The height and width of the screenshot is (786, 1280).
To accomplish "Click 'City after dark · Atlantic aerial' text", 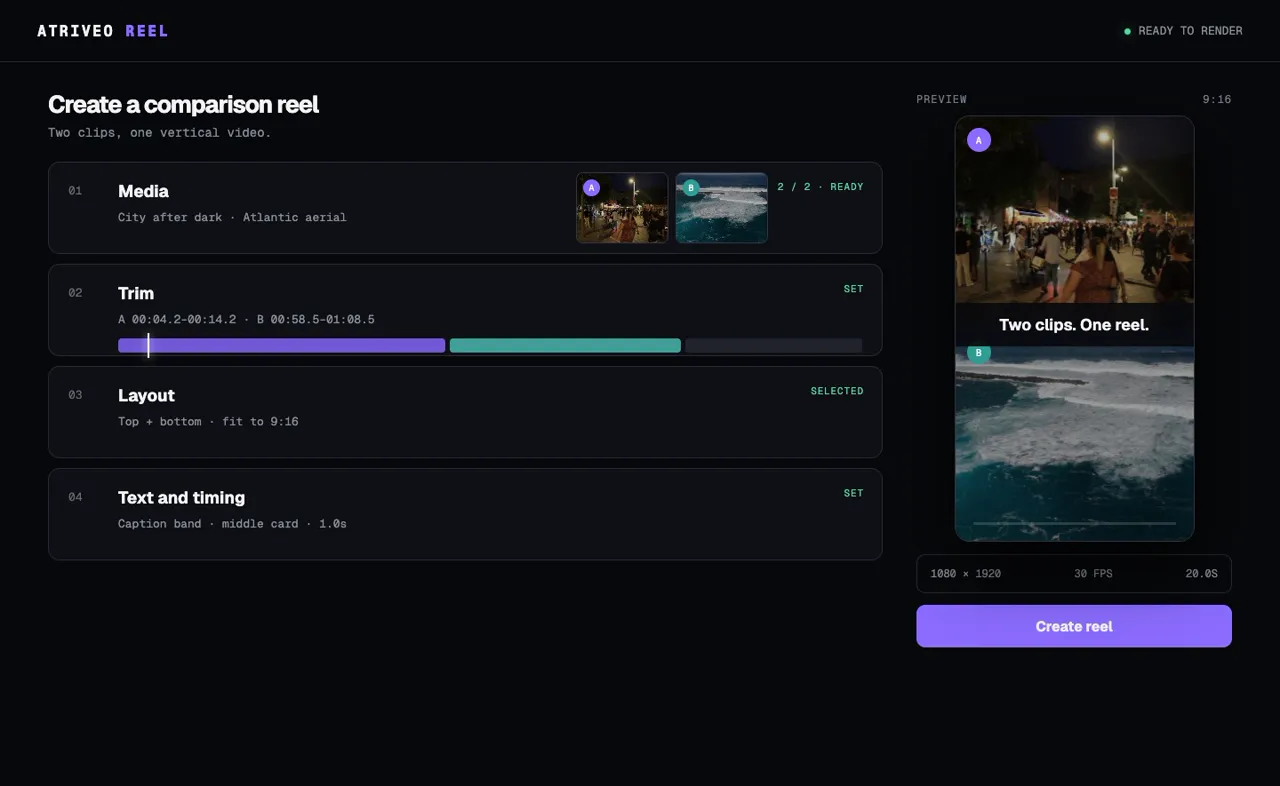I will click(232, 217).
